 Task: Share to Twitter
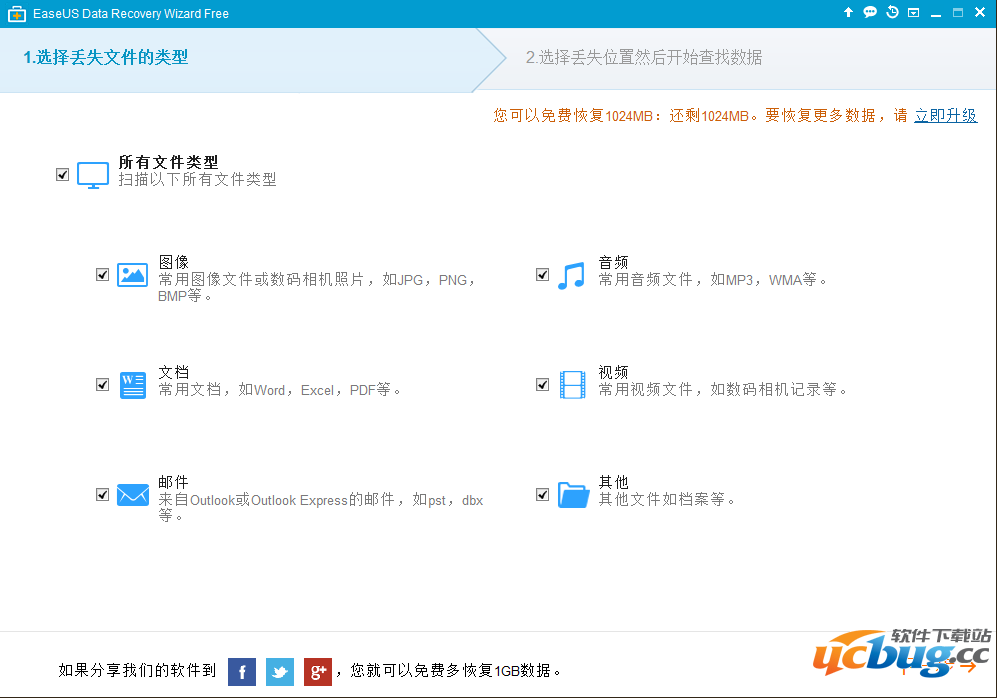point(279,672)
